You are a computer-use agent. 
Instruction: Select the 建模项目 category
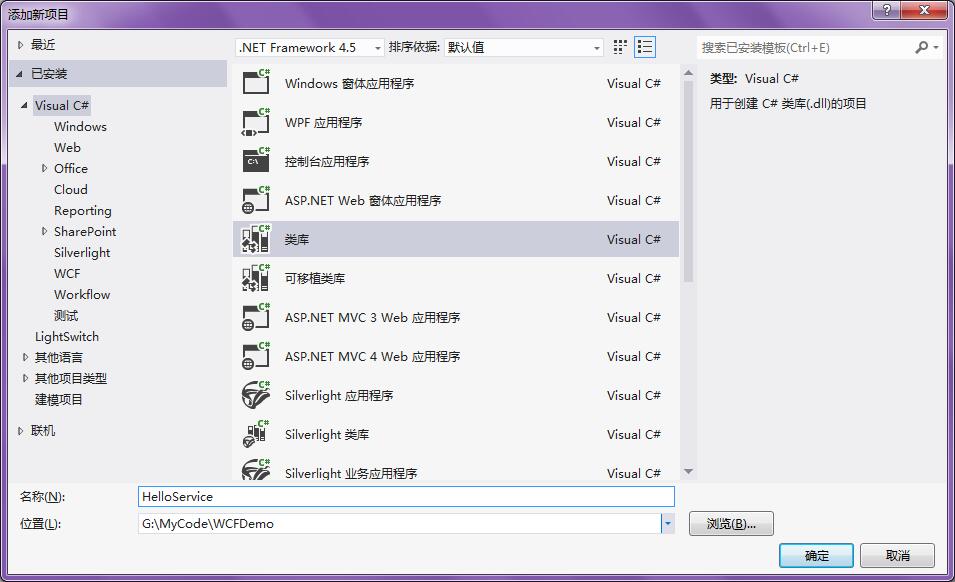pos(58,399)
